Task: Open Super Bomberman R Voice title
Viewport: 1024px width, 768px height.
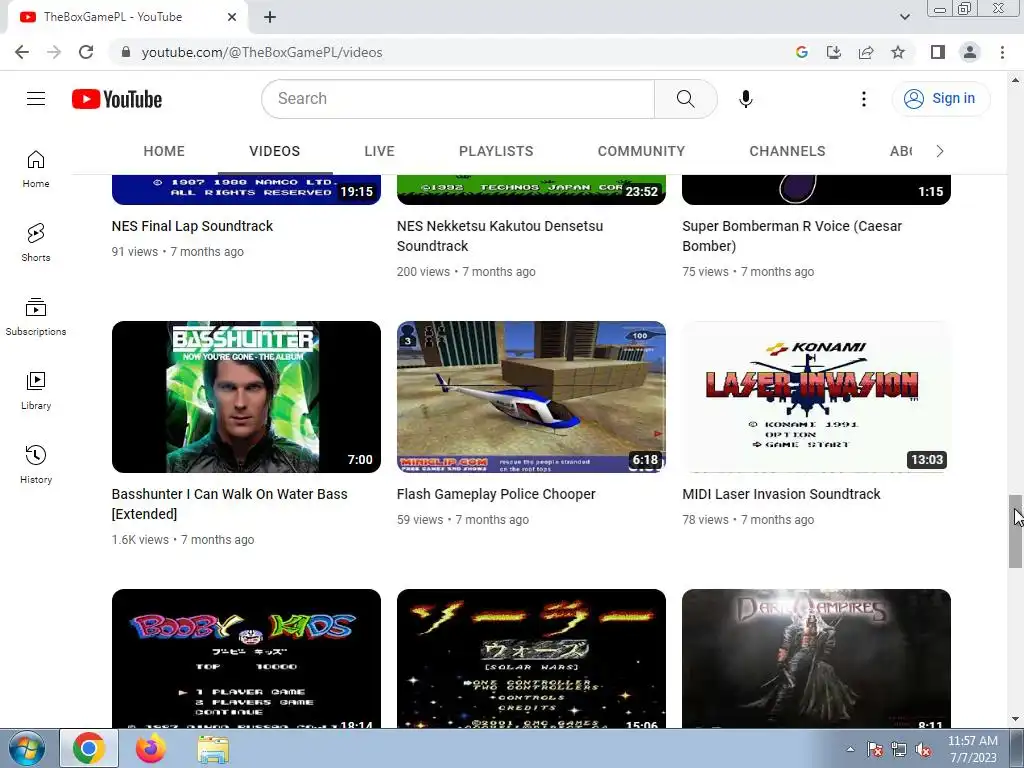Action: 792,236
